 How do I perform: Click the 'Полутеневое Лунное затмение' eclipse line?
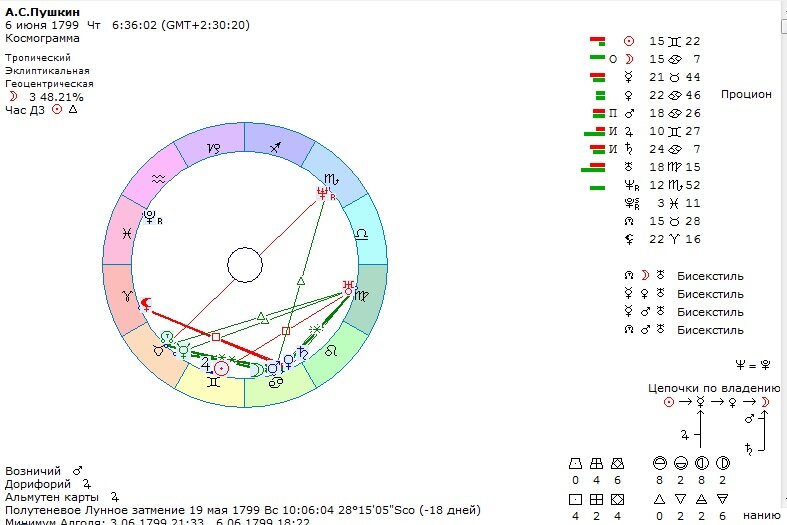pos(243,510)
